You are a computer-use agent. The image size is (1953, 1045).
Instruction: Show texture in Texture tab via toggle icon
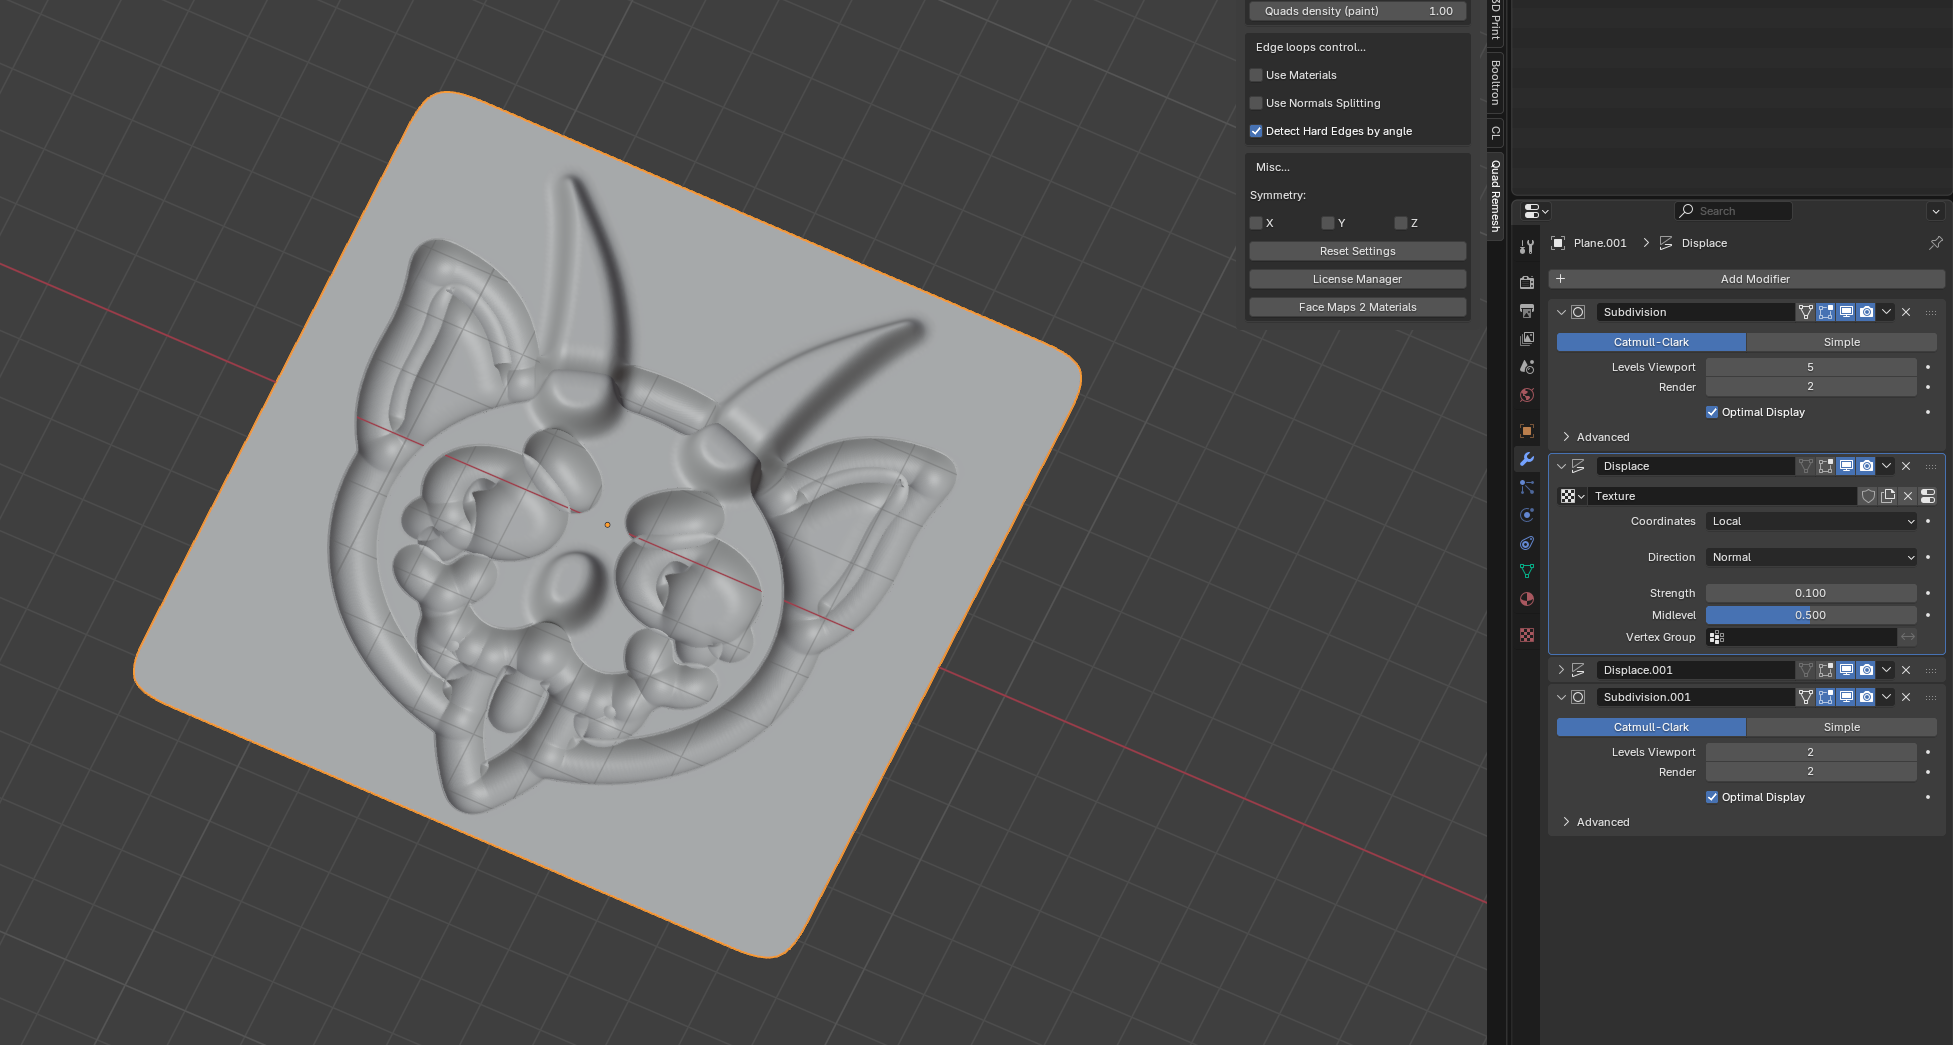point(1928,496)
